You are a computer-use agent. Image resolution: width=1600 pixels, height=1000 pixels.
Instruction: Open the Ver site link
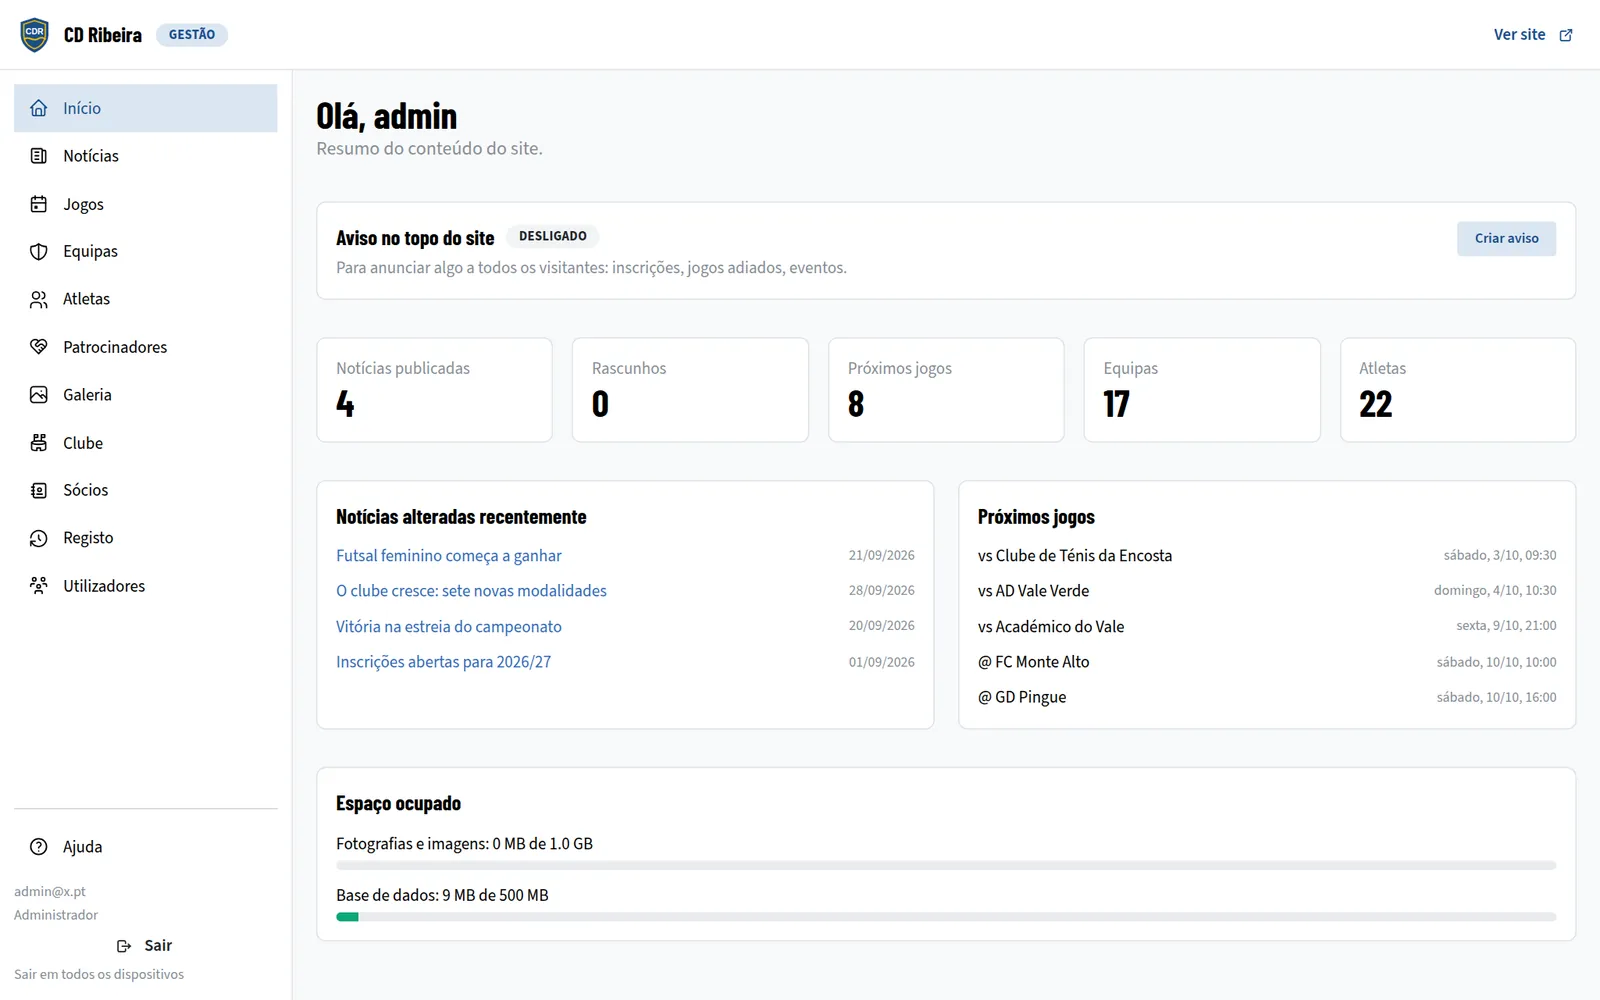(x=1533, y=35)
